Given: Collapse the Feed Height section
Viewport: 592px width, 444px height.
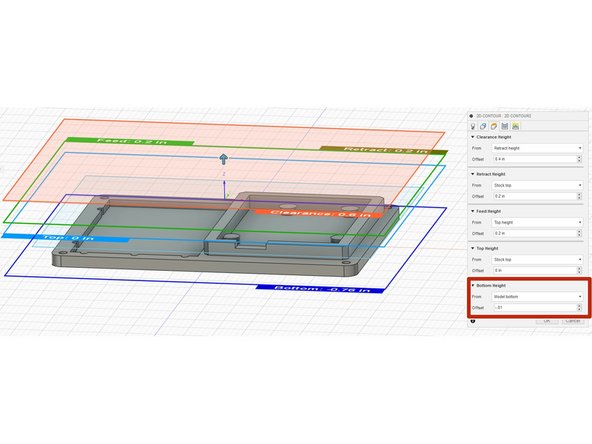Looking at the screenshot, I should [473, 211].
